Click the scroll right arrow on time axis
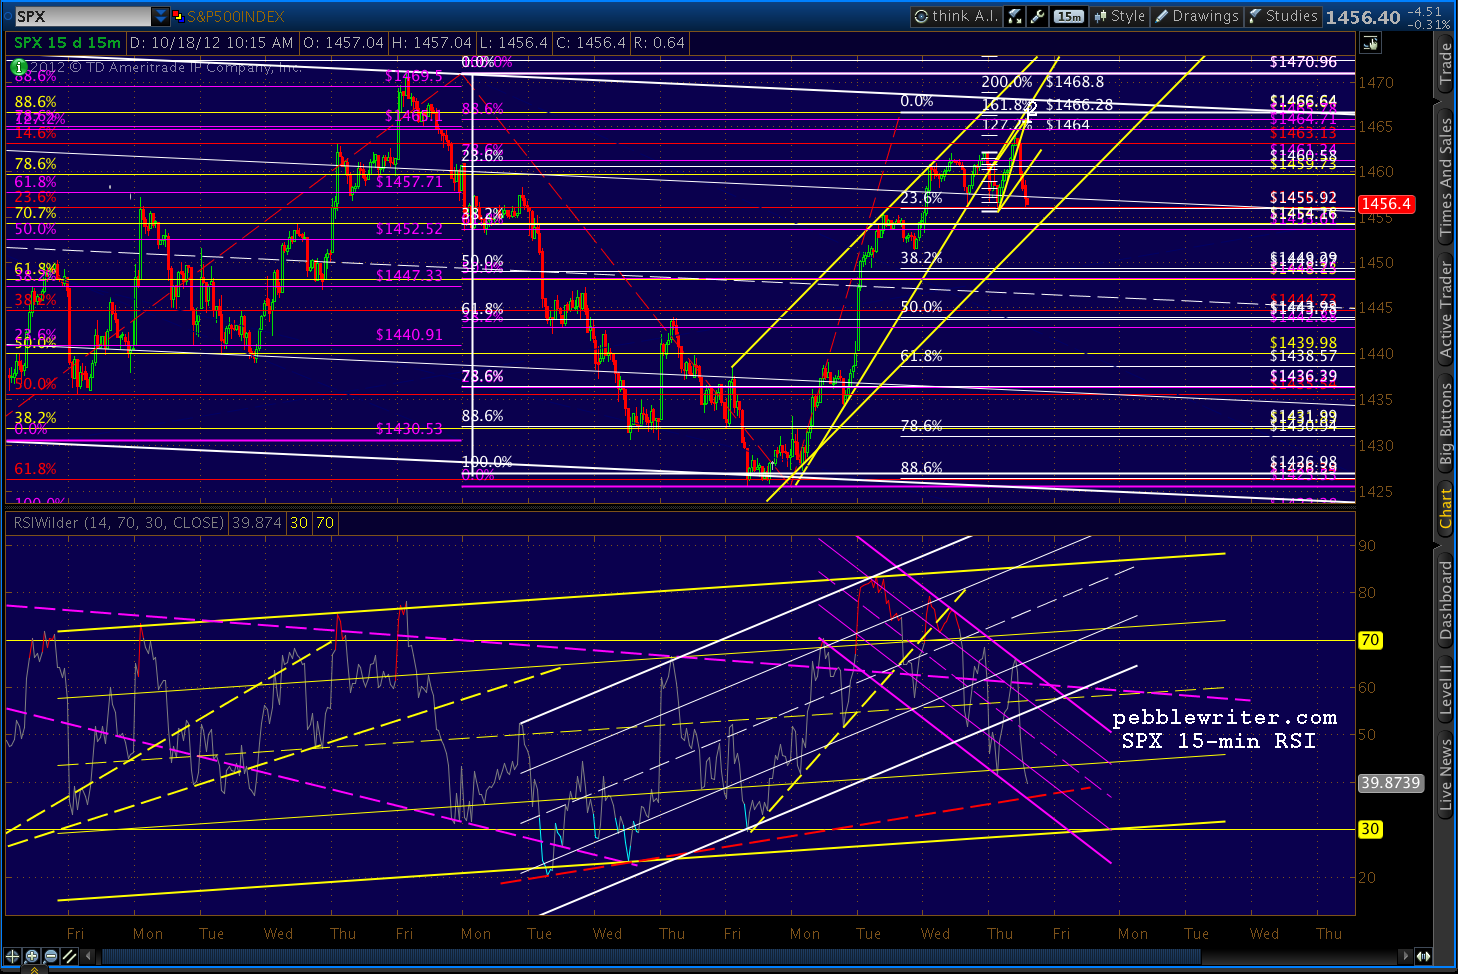The image size is (1458, 974). click(x=1407, y=957)
